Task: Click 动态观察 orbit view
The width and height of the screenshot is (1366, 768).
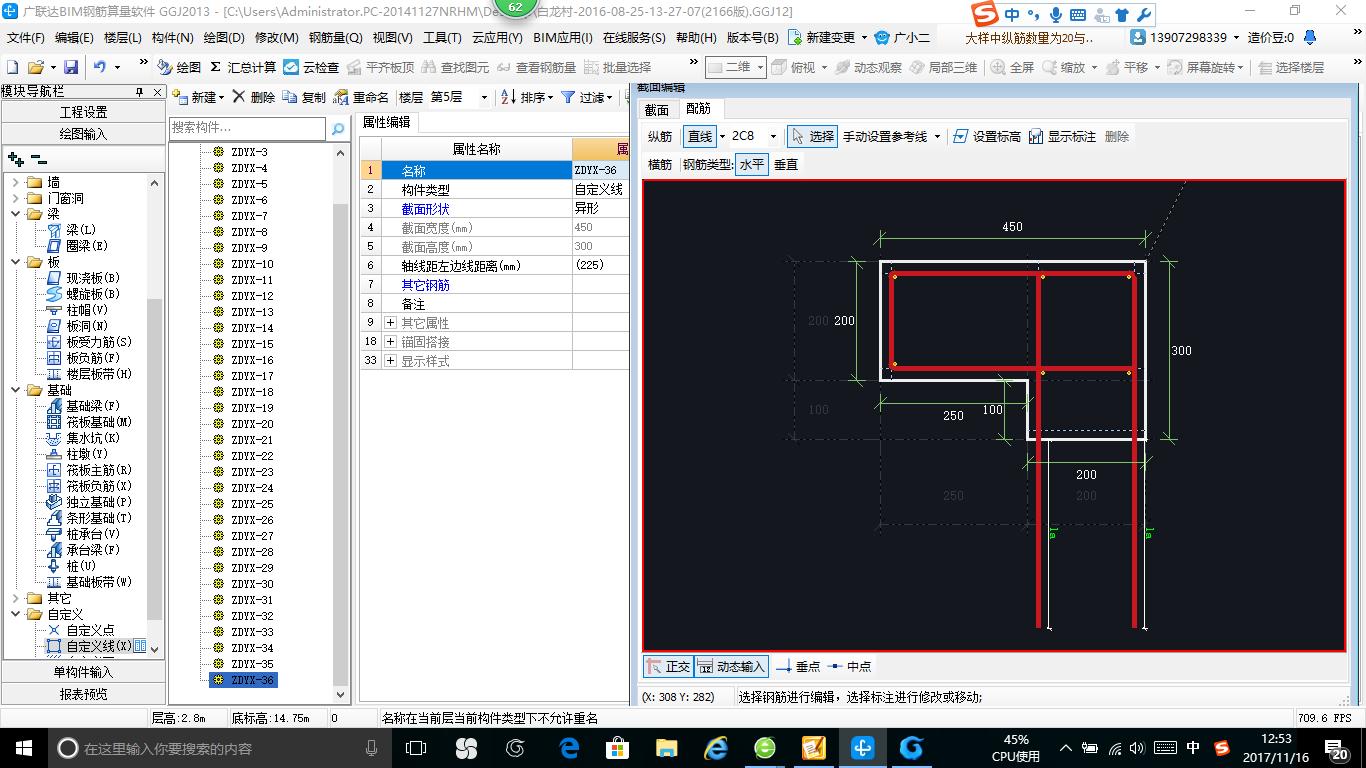Action: [x=868, y=67]
